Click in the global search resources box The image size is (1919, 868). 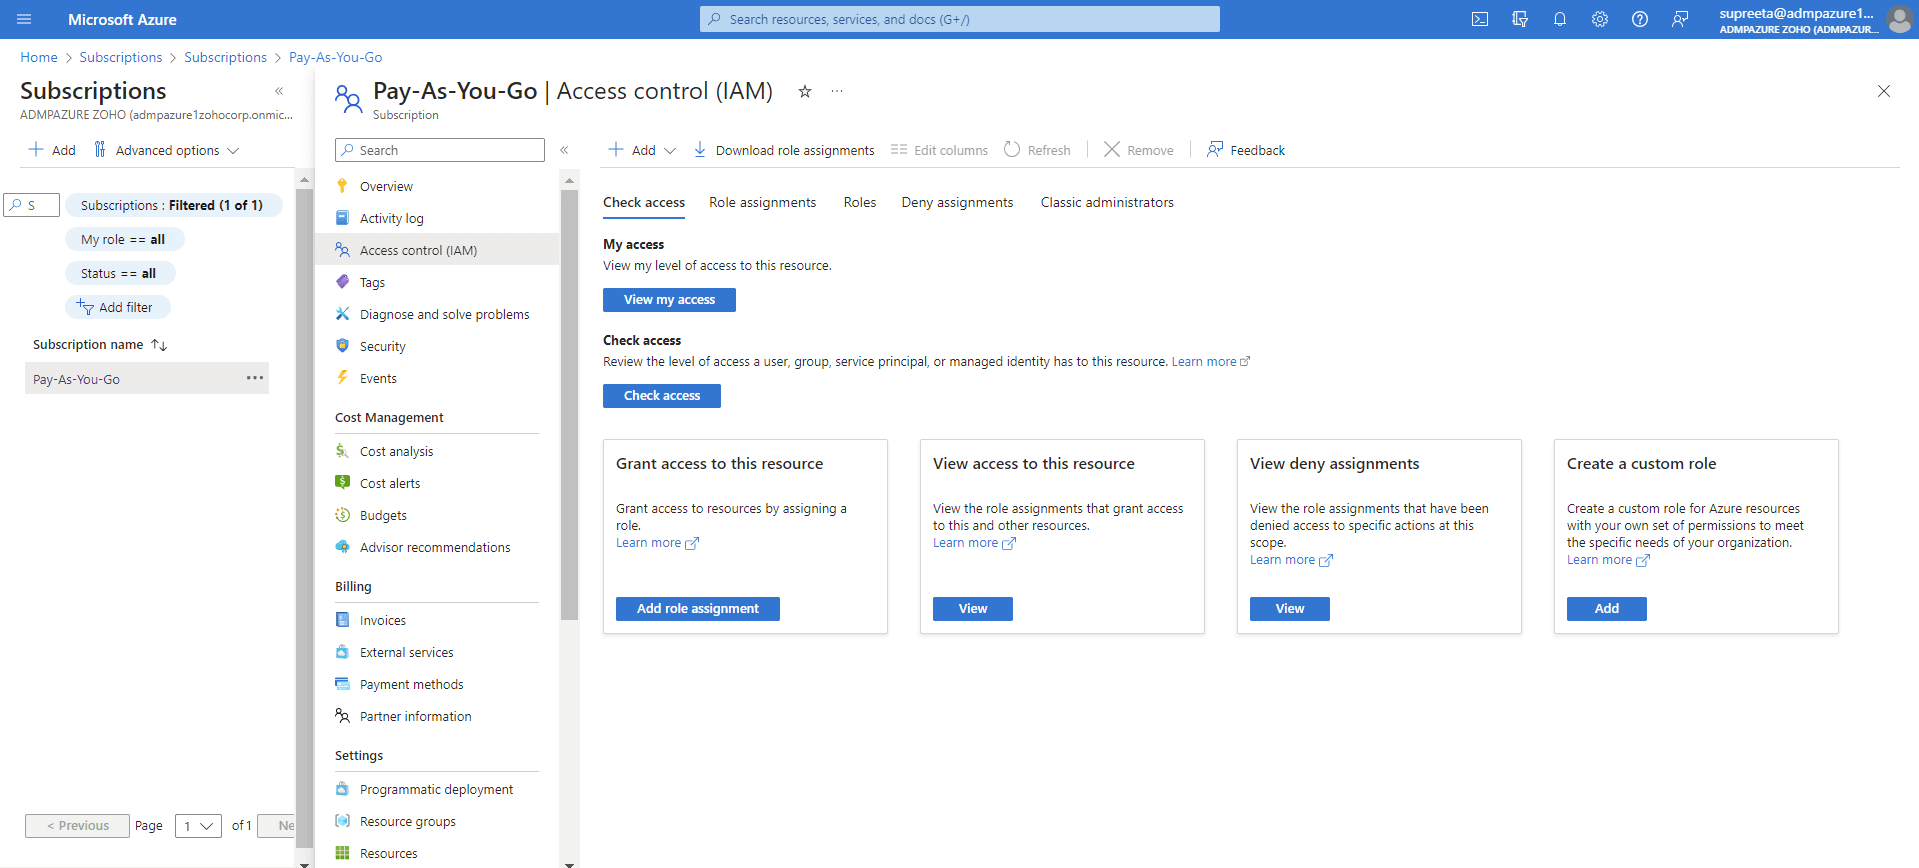point(960,19)
